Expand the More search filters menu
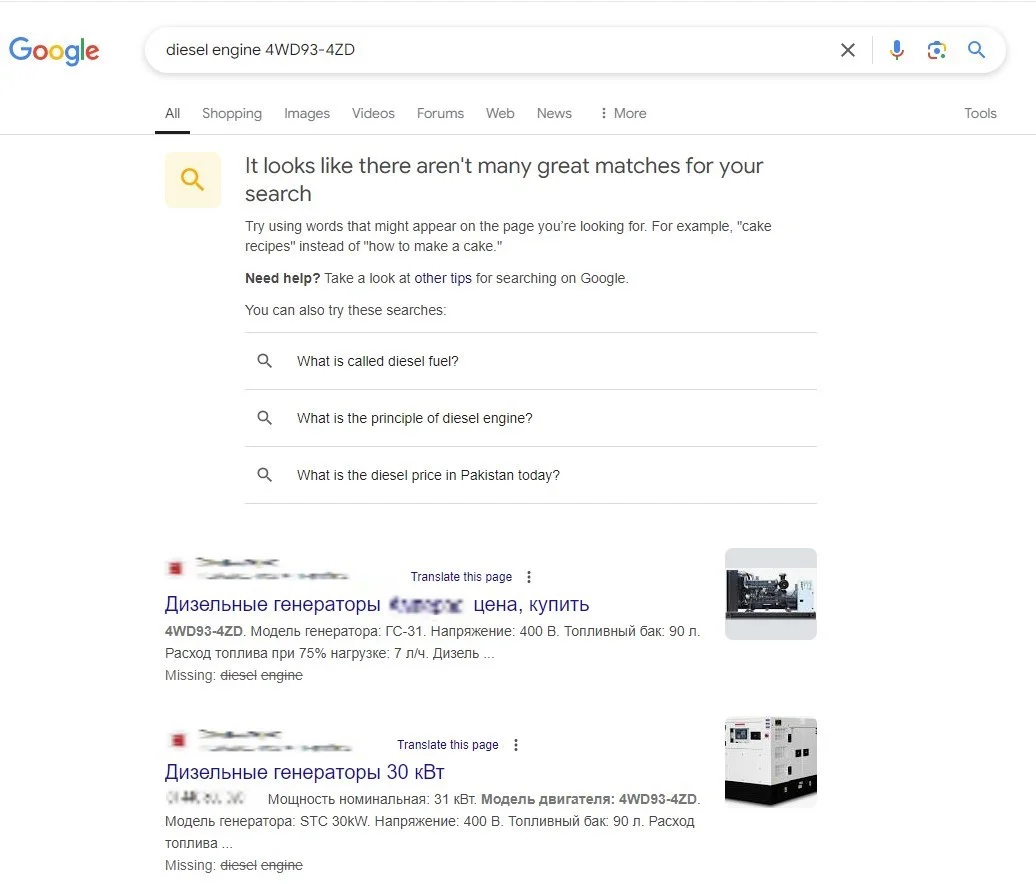 [622, 113]
